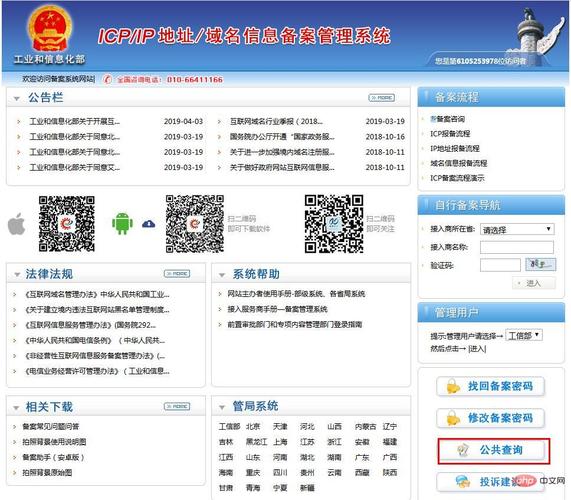The width and height of the screenshot is (571, 500).
Task: Open ICP报备流程 link
Action: tap(450, 134)
